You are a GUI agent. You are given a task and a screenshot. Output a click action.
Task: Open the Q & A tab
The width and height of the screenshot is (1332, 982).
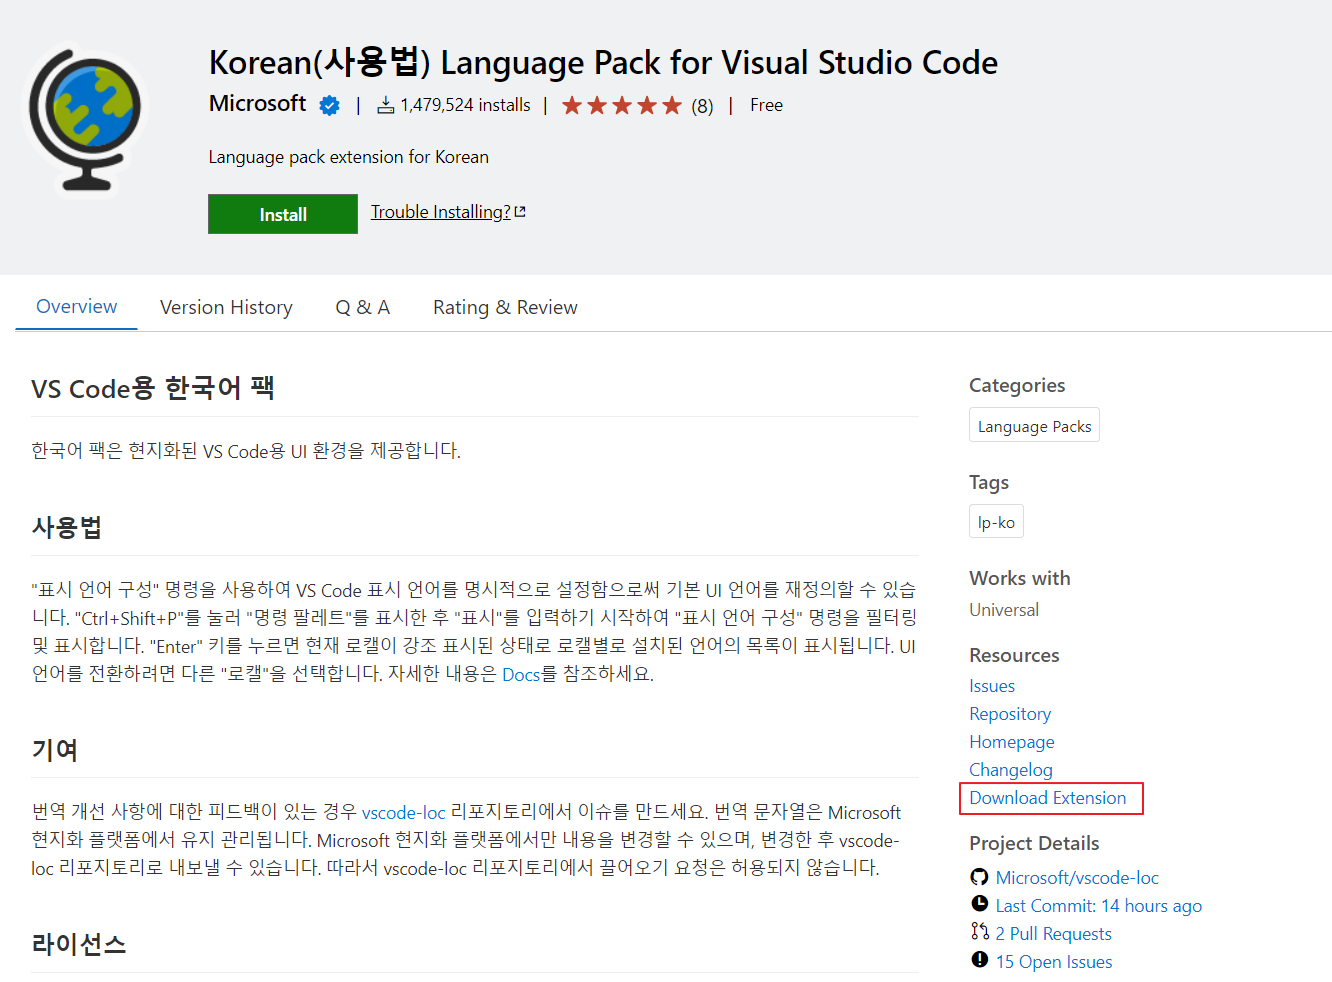pos(362,307)
